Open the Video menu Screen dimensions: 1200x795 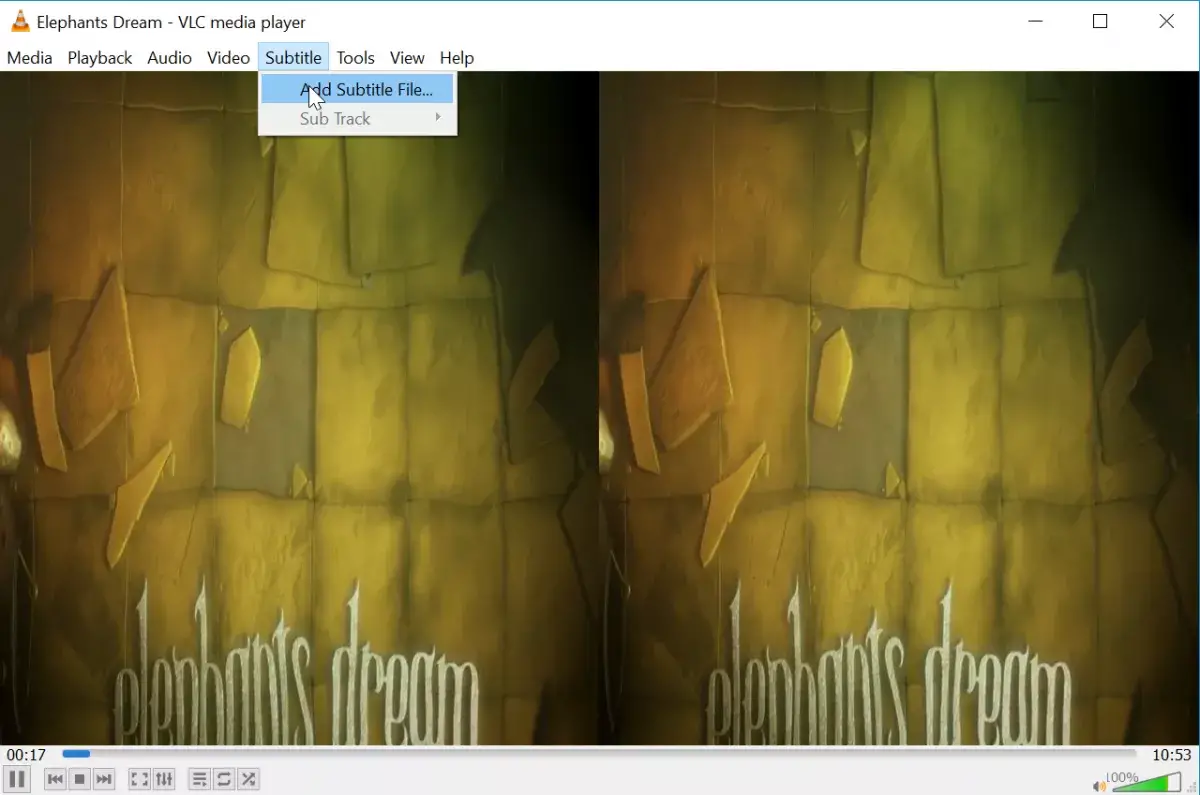(x=228, y=58)
